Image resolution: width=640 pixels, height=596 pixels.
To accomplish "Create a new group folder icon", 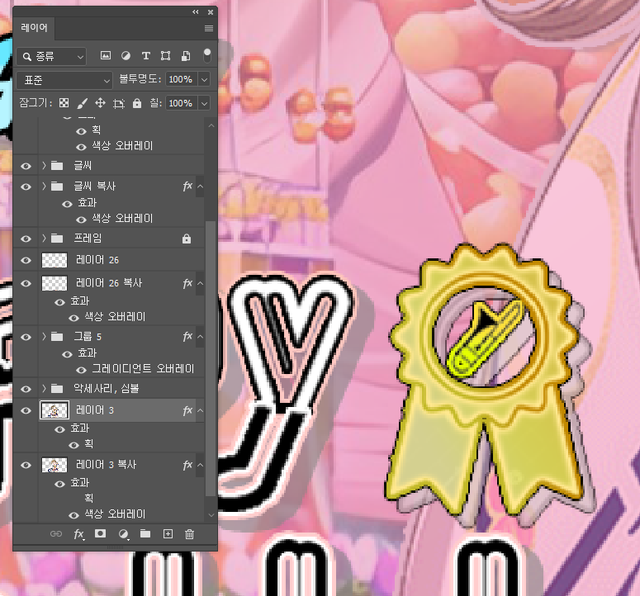I will 145,534.
